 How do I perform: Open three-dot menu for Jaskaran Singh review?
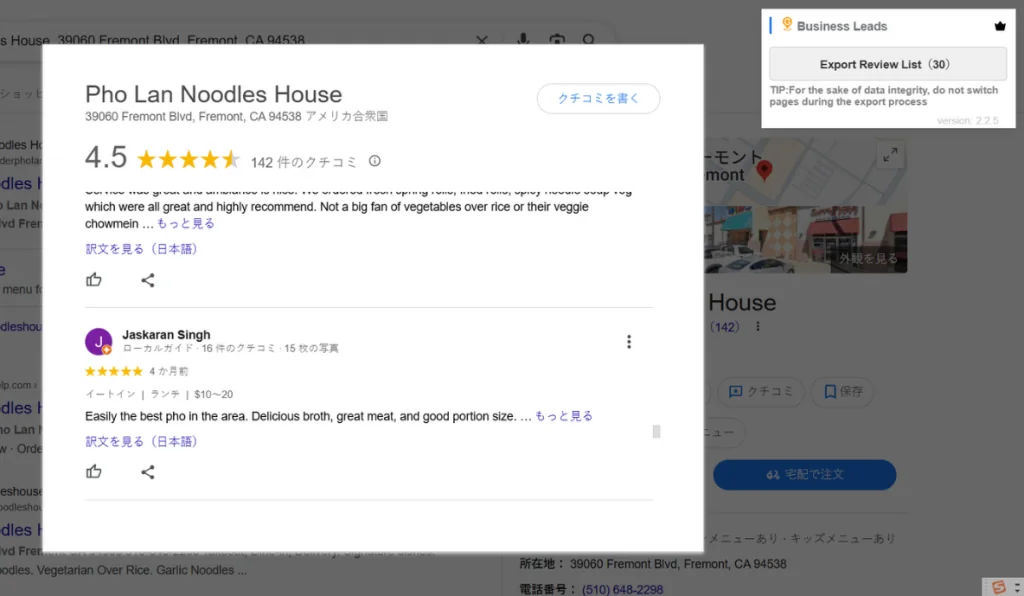(x=629, y=341)
